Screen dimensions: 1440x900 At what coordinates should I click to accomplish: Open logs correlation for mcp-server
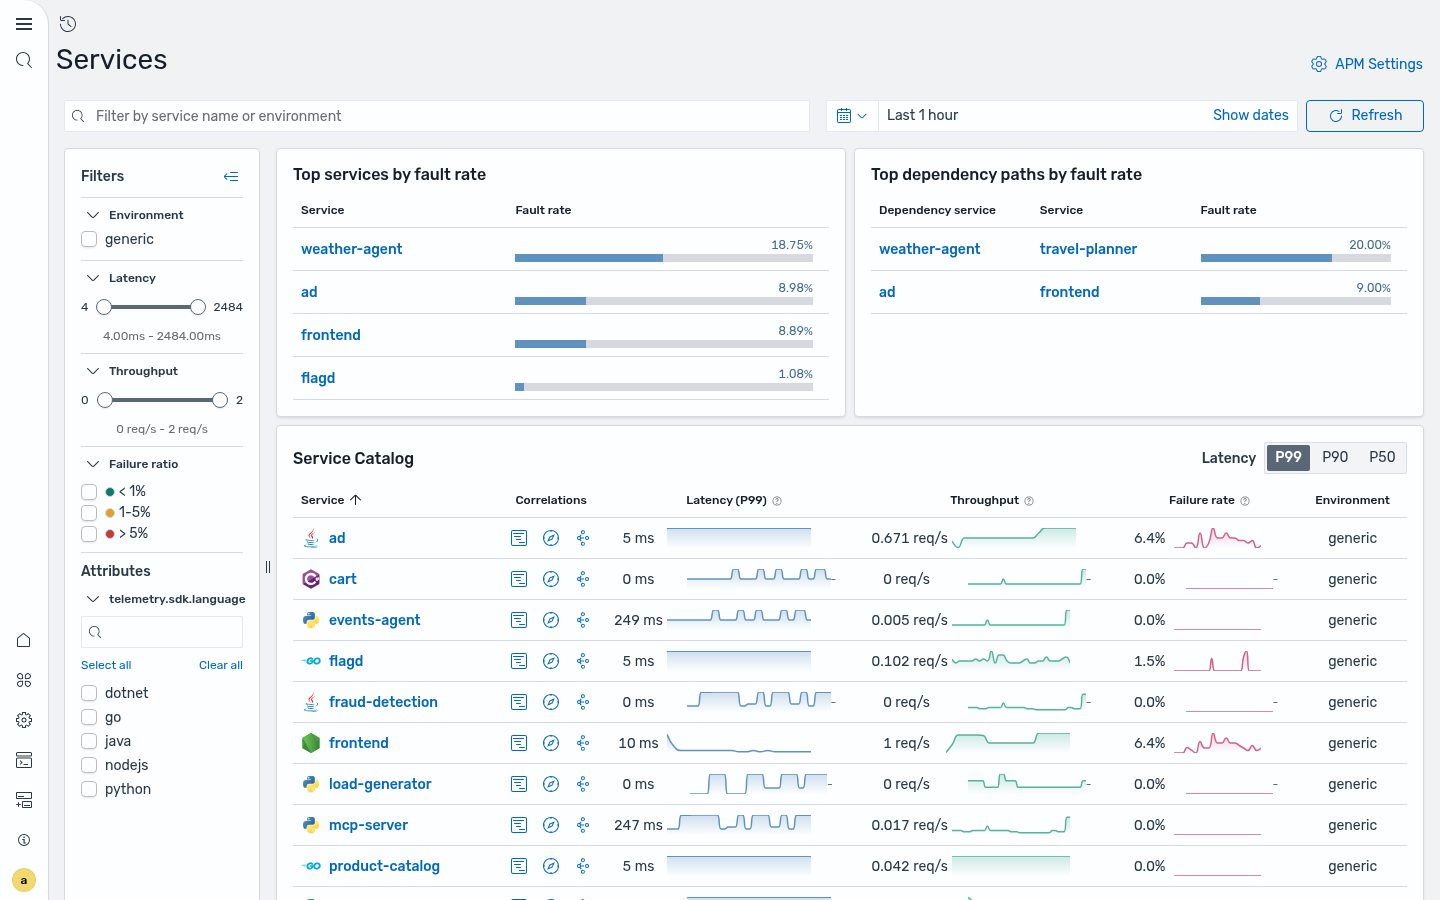(x=519, y=825)
